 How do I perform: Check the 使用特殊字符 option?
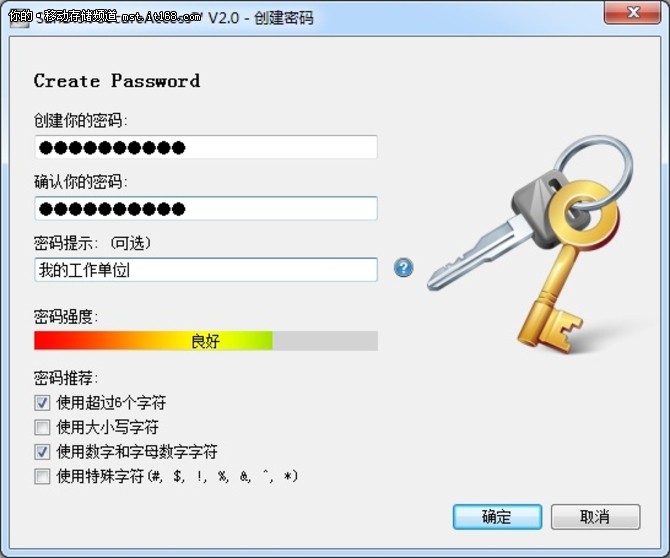pyautogui.click(x=42, y=476)
